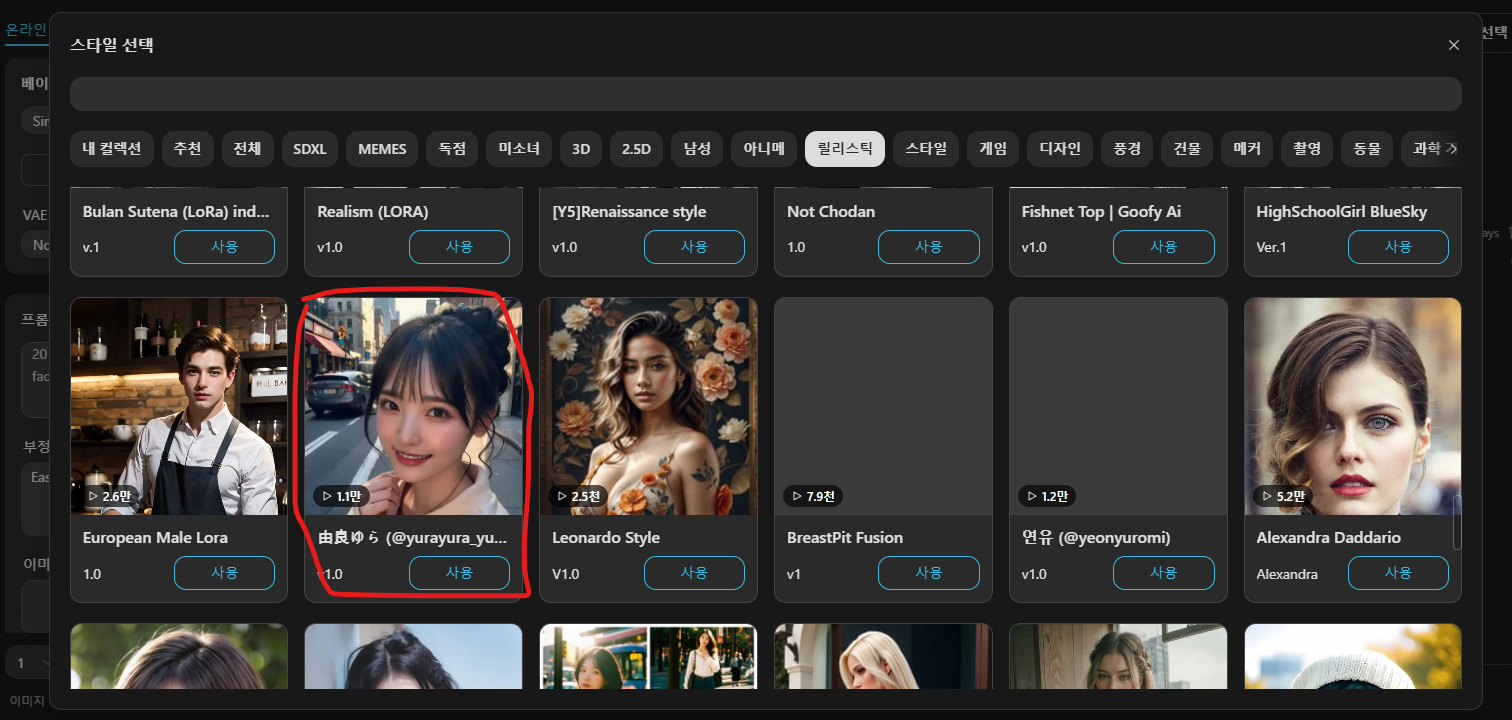
Task: Open the 2.5D category tab
Action: [636, 149]
